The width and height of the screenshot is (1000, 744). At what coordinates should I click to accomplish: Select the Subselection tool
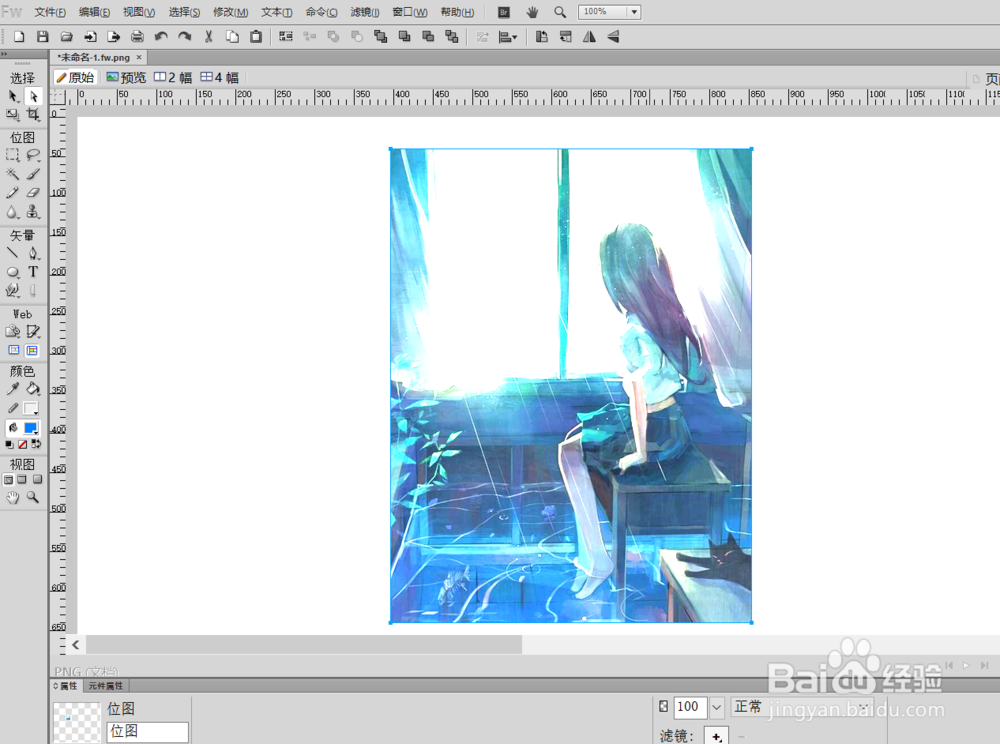tap(33, 96)
